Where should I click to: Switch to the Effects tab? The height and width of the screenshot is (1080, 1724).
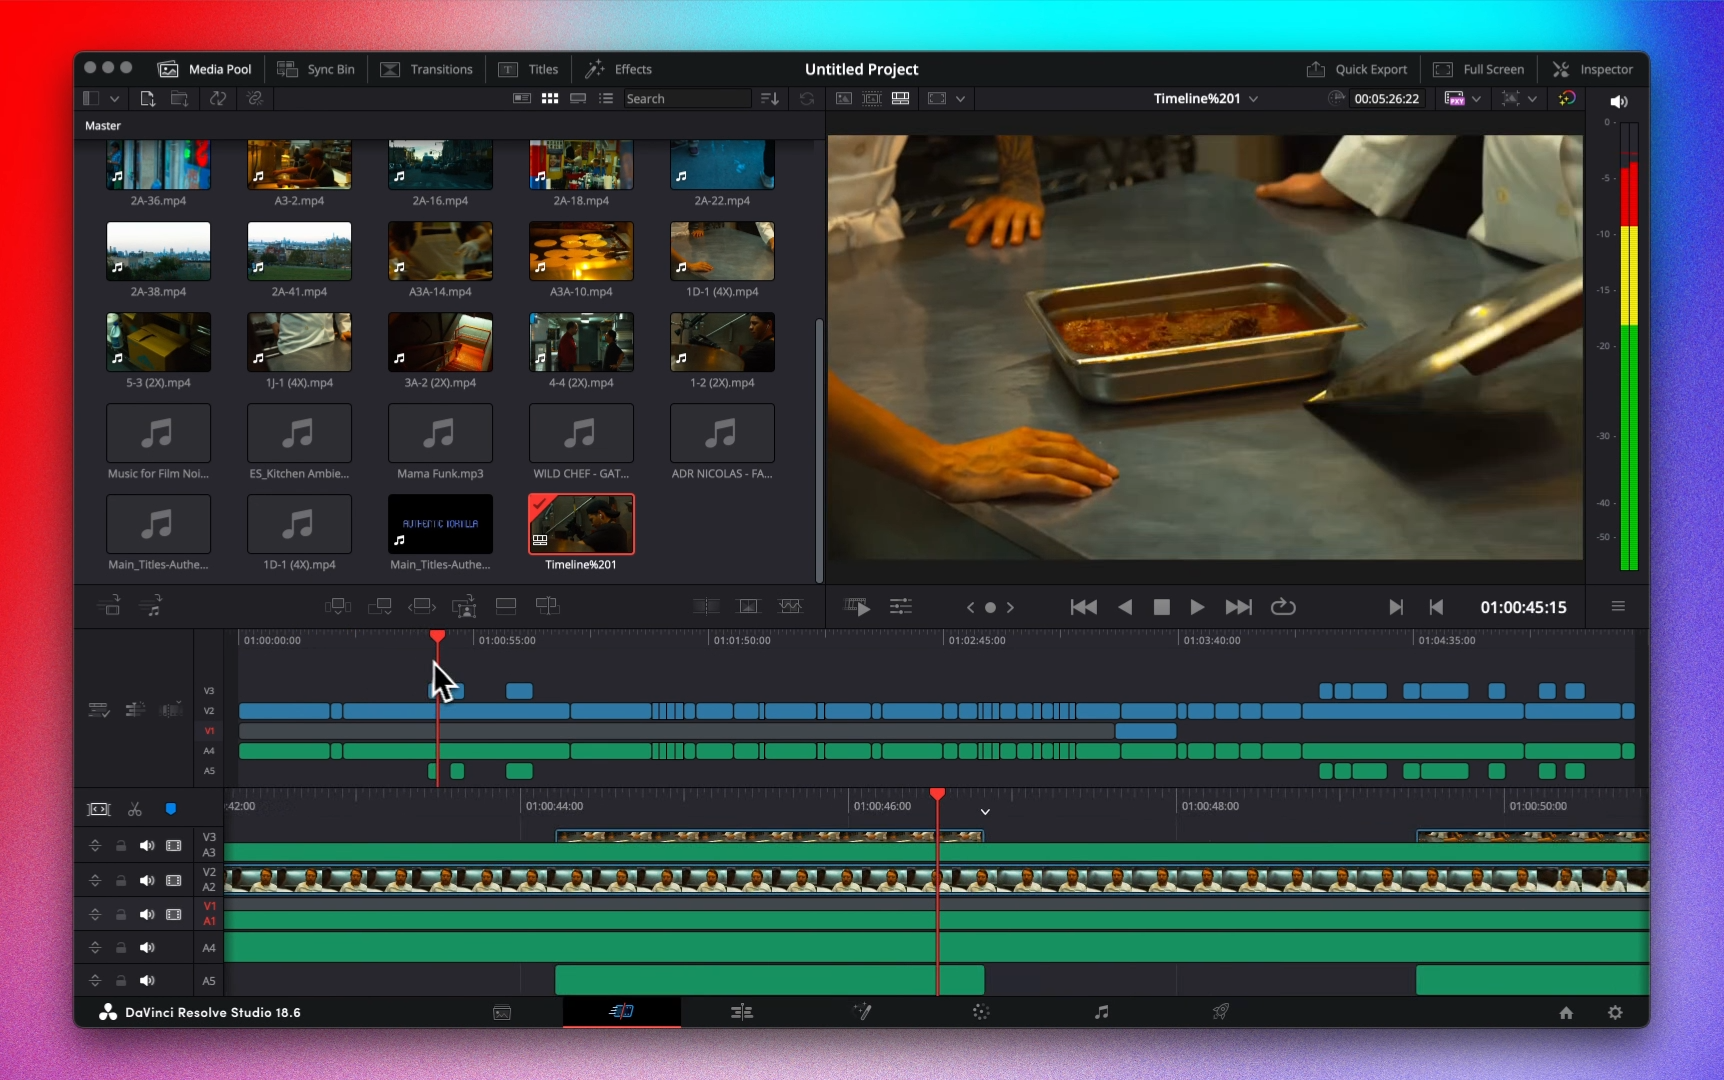click(619, 69)
